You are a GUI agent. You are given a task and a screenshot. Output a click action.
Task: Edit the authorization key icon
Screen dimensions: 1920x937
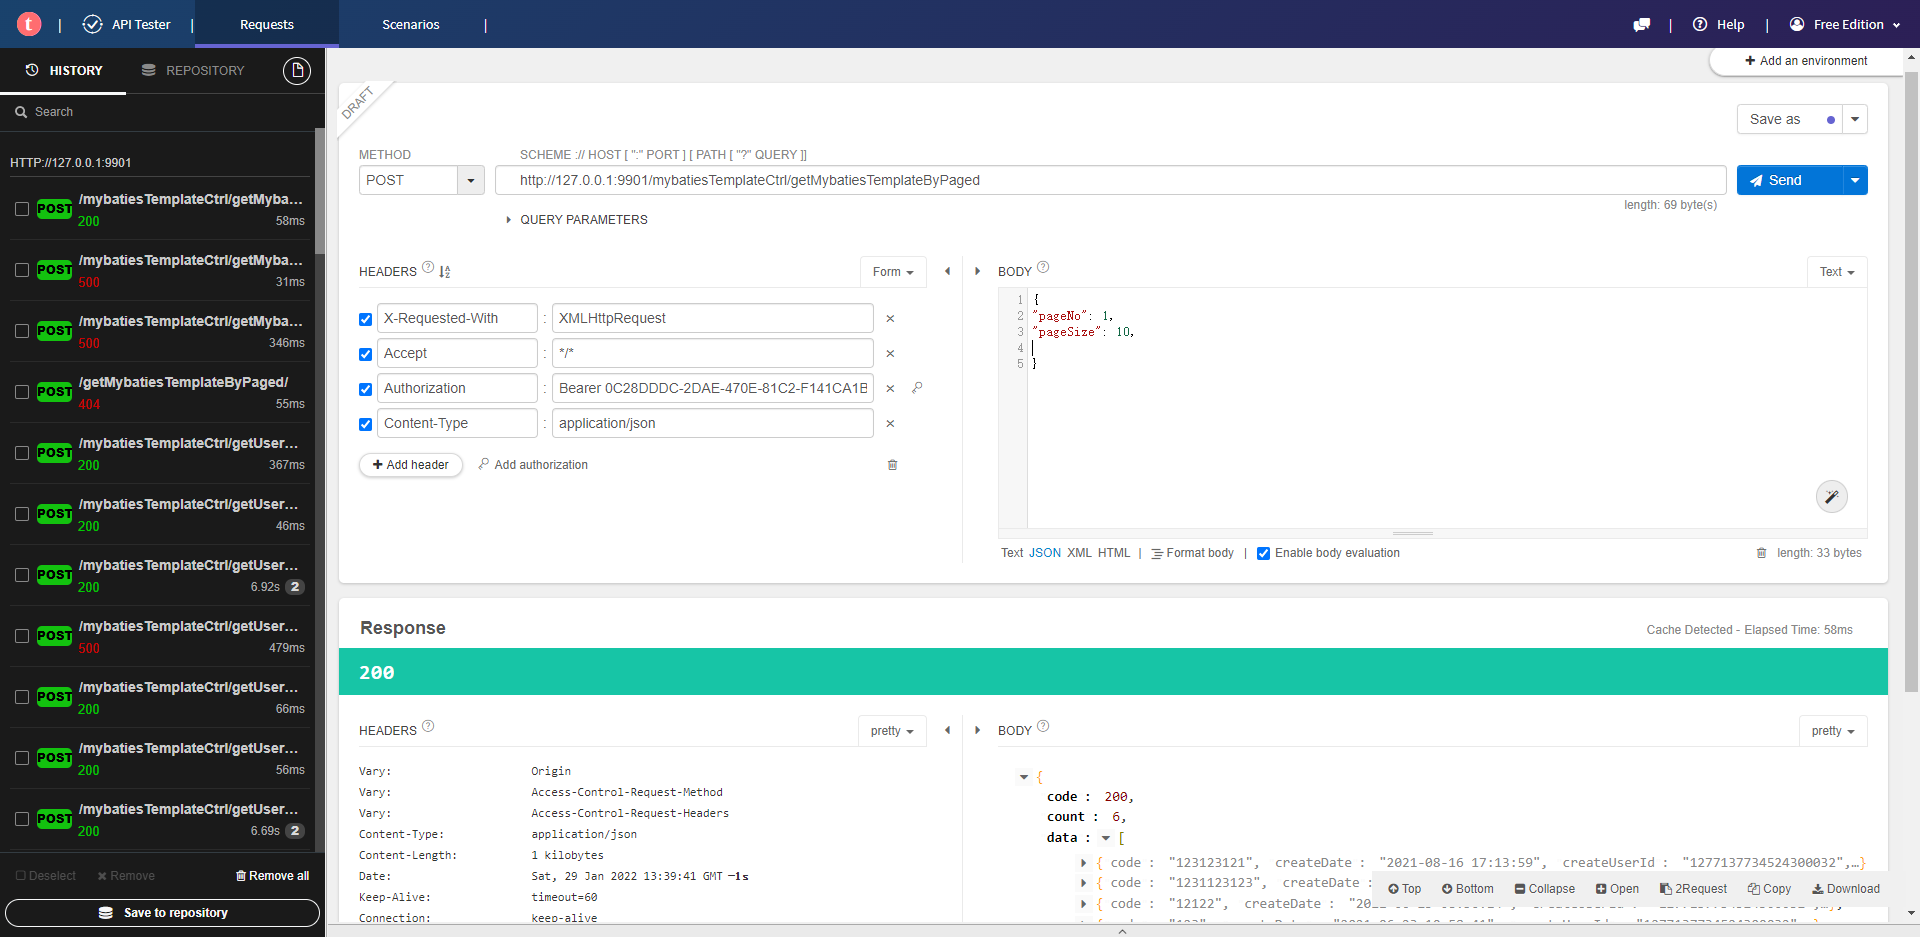(917, 388)
